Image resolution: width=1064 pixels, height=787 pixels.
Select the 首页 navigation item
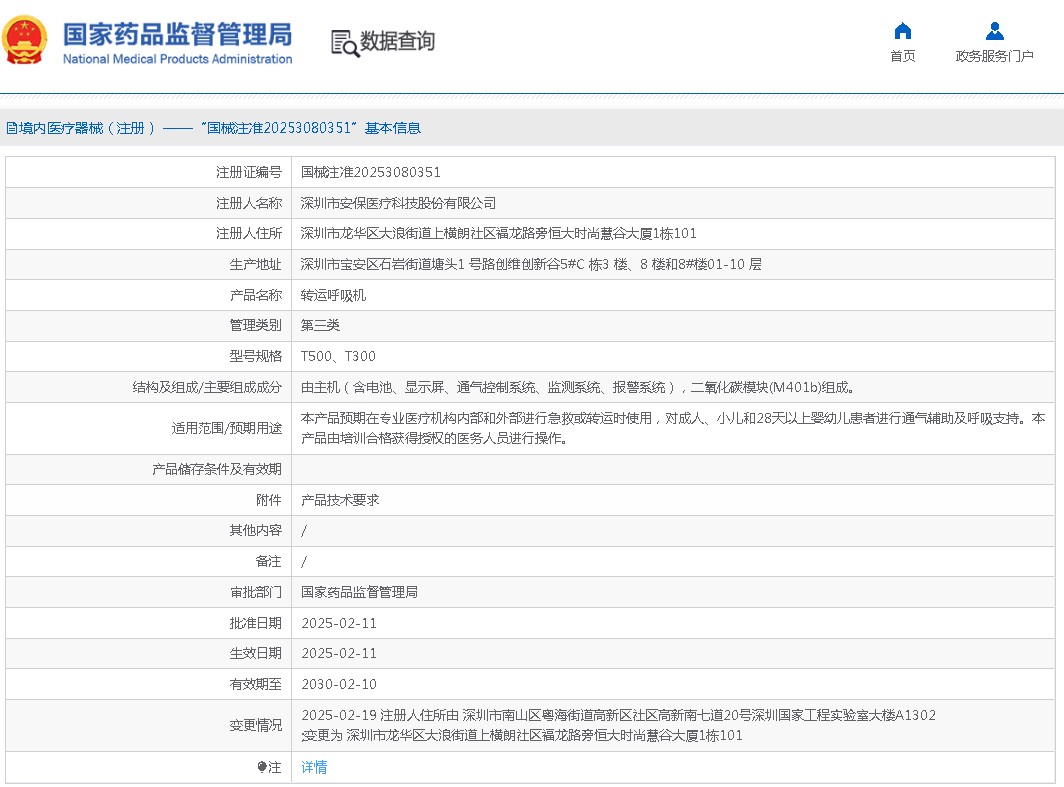(x=902, y=56)
